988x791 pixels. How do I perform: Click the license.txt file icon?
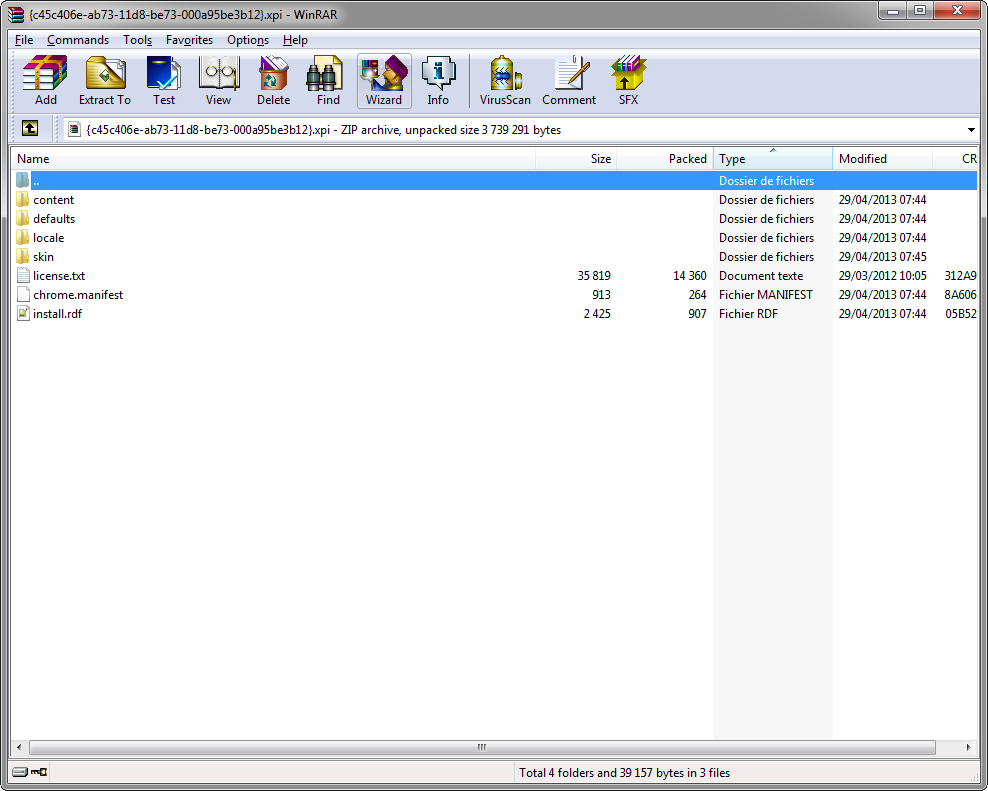[23, 275]
